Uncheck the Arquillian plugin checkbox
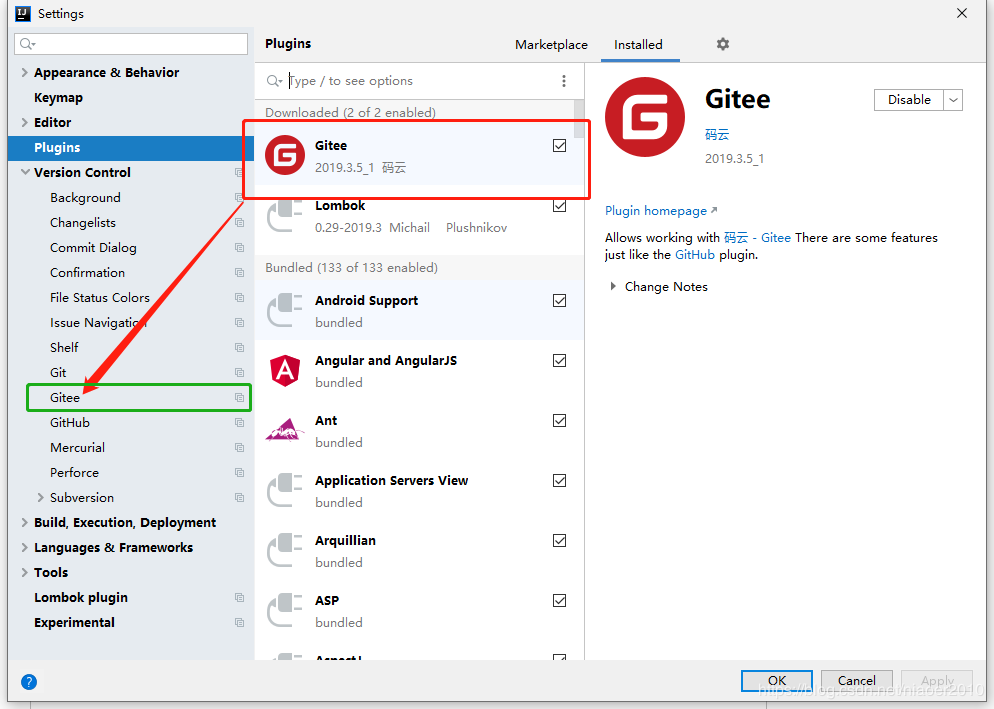Screen dimensions: 994x709 (559, 540)
